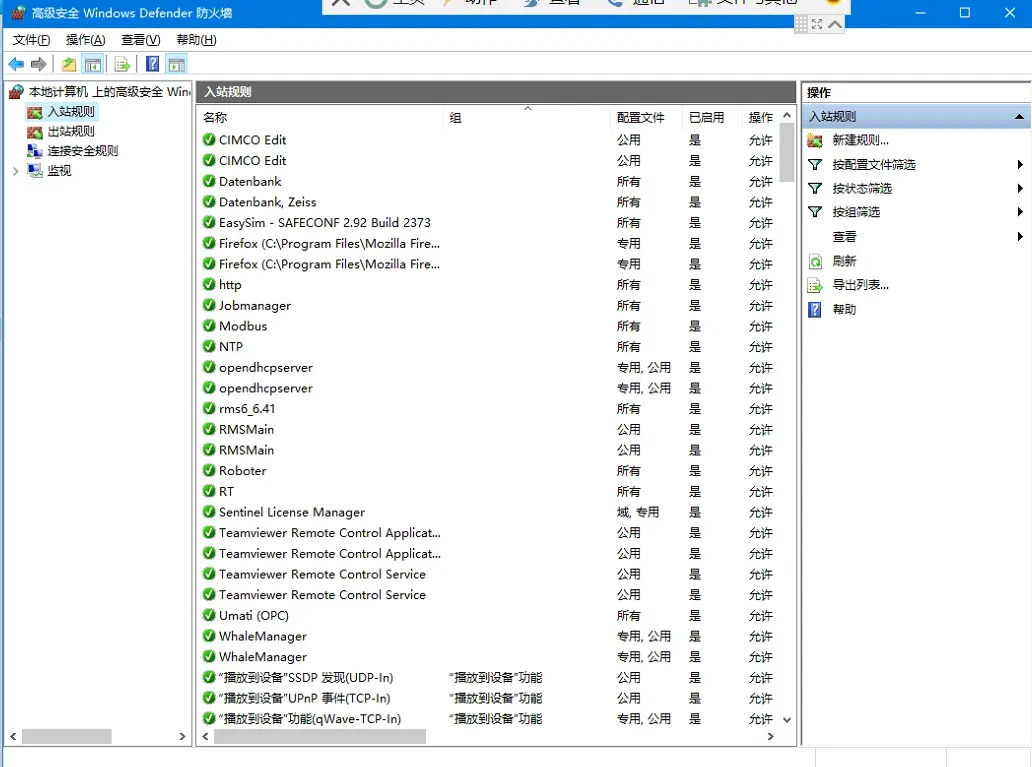1032x767 pixels.
Task: Click green check icon beside Sentinel License Manager
Action: pyautogui.click(x=209, y=512)
